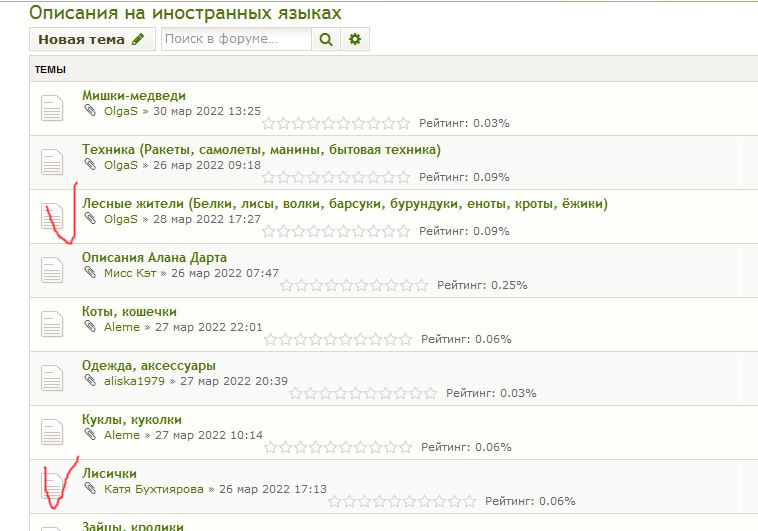Open advanced search gear icon
Image resolution: width=758 pixels, height=531 pixels.
(355, 40)
